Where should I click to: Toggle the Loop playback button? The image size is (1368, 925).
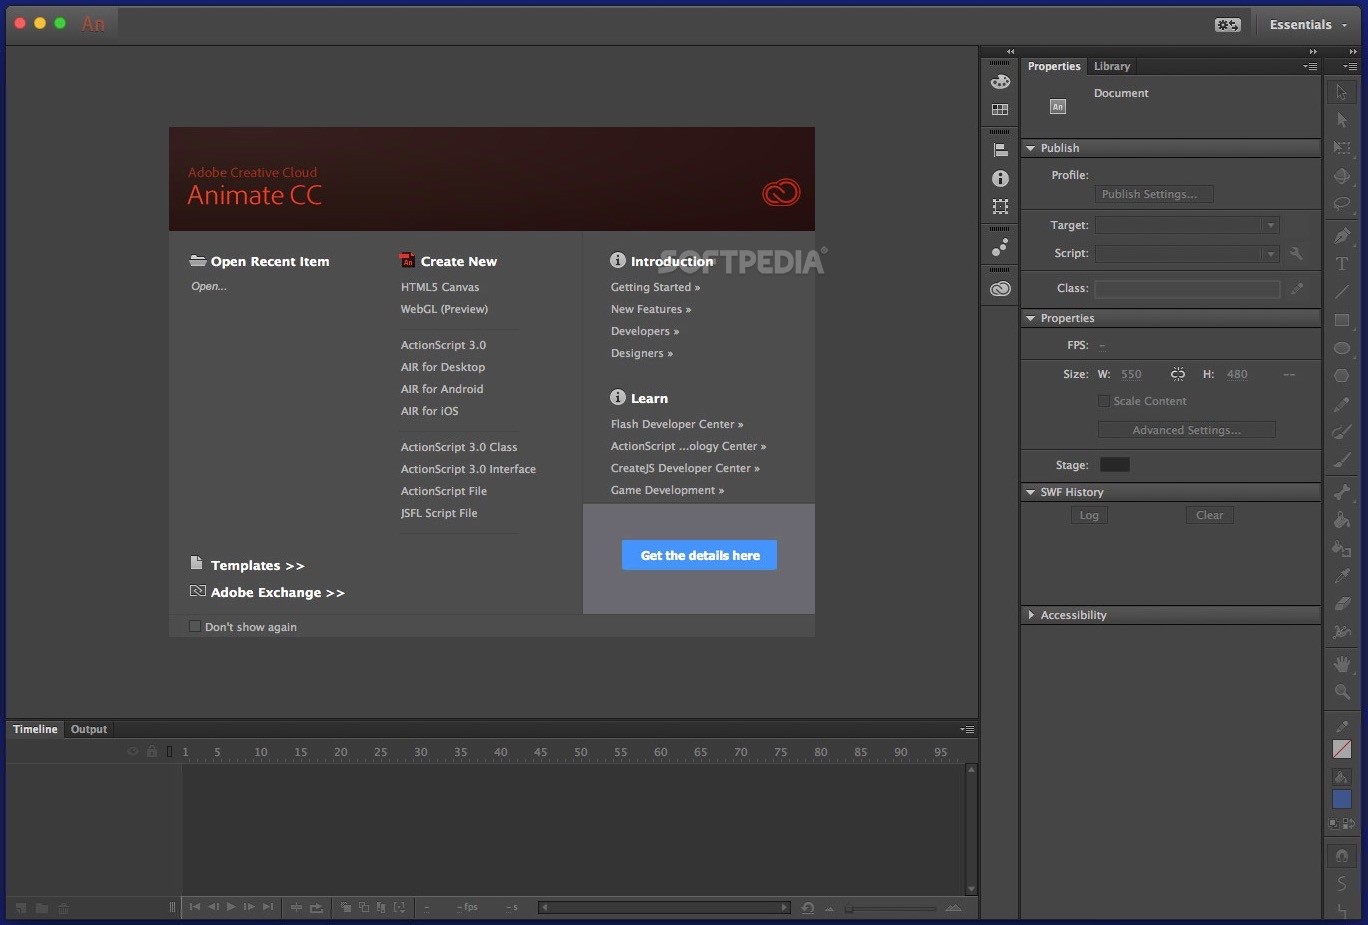[316, 908]
